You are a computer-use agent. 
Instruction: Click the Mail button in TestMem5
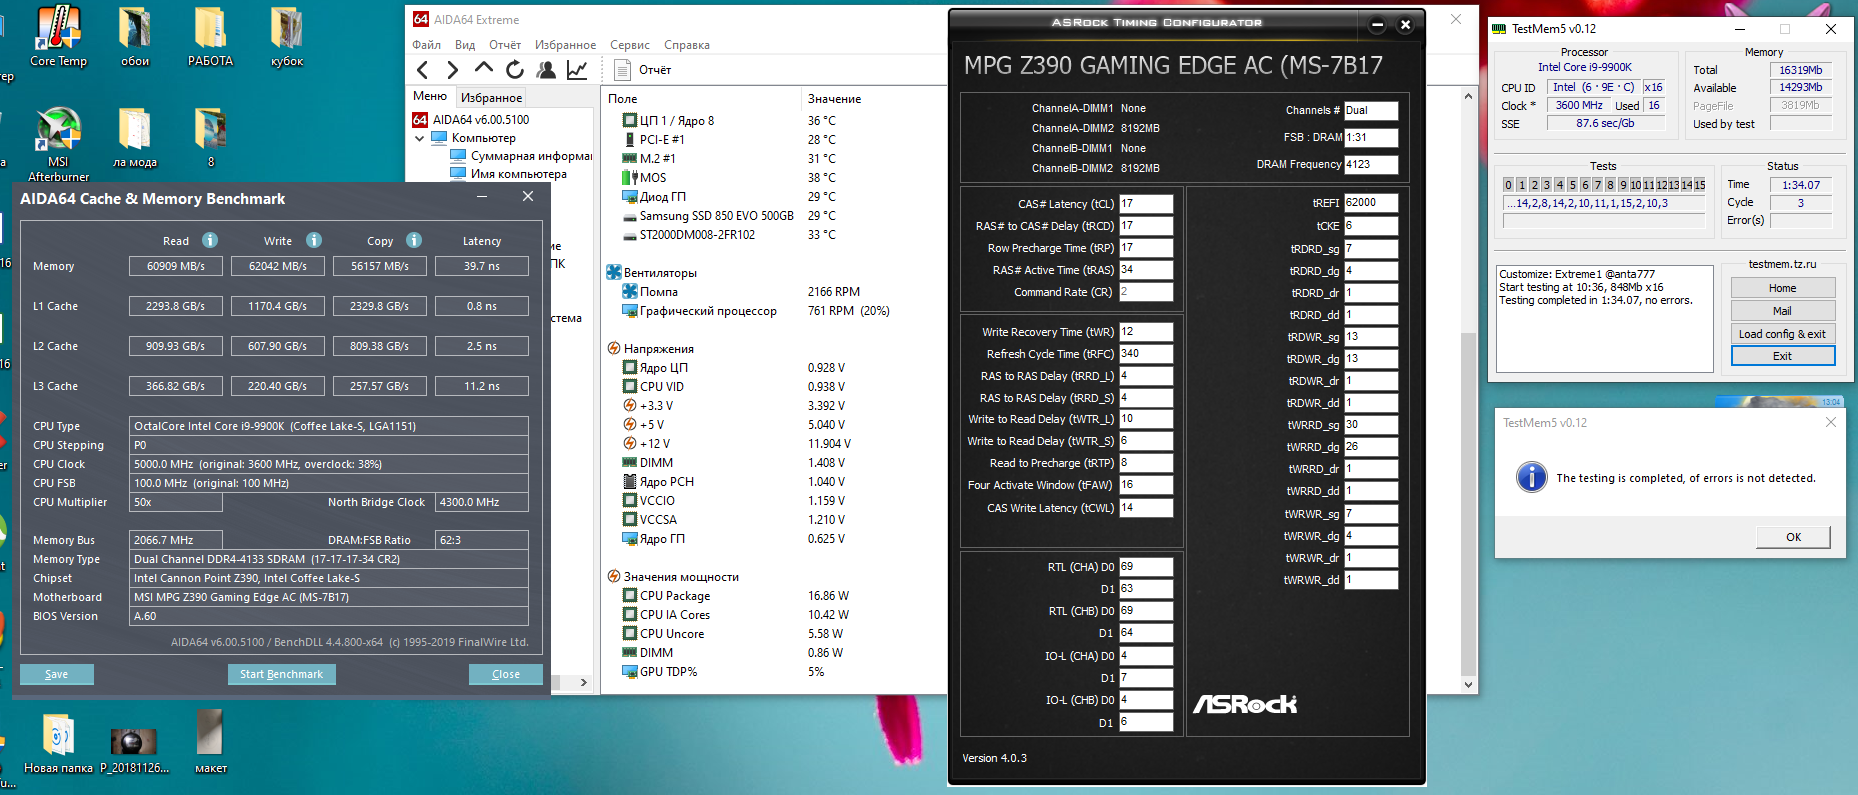coord(1783,311)
